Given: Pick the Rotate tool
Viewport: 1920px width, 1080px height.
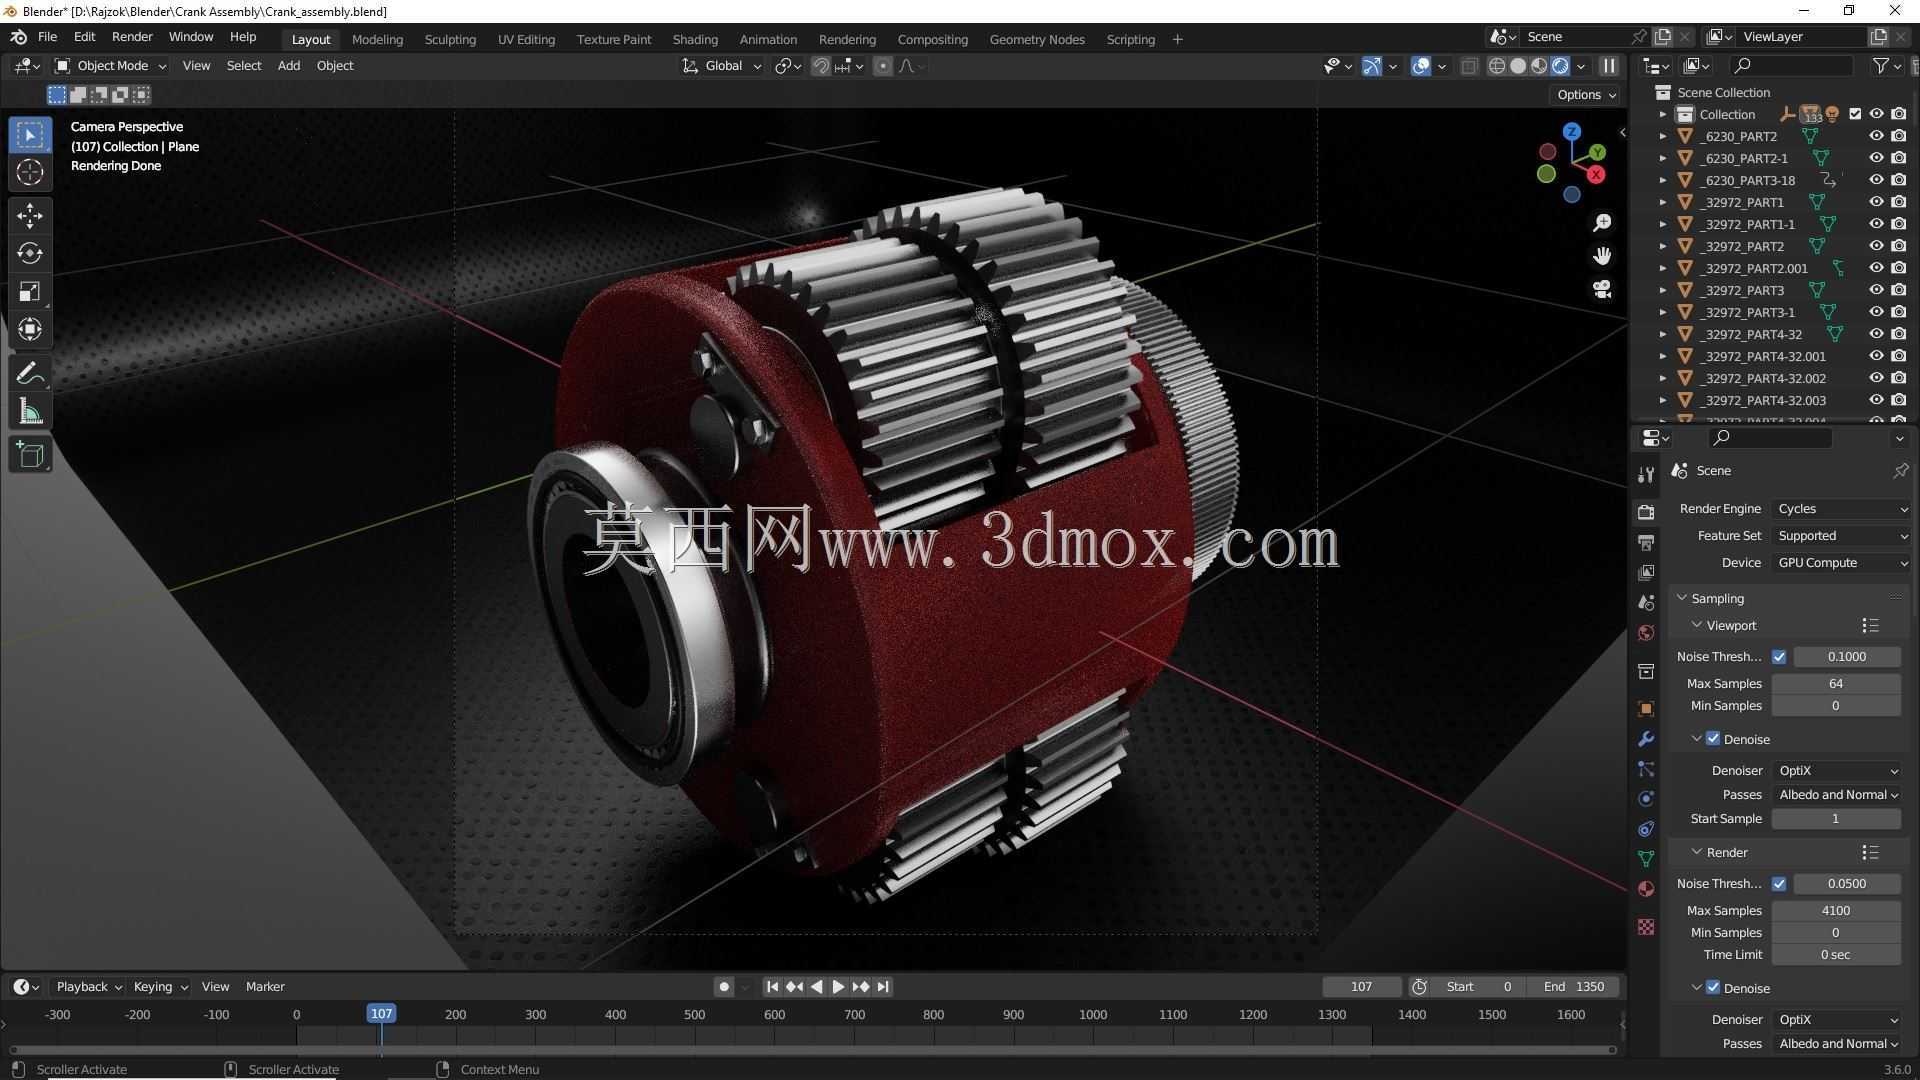Looking at the screenshot, I should tap(30, 253).
